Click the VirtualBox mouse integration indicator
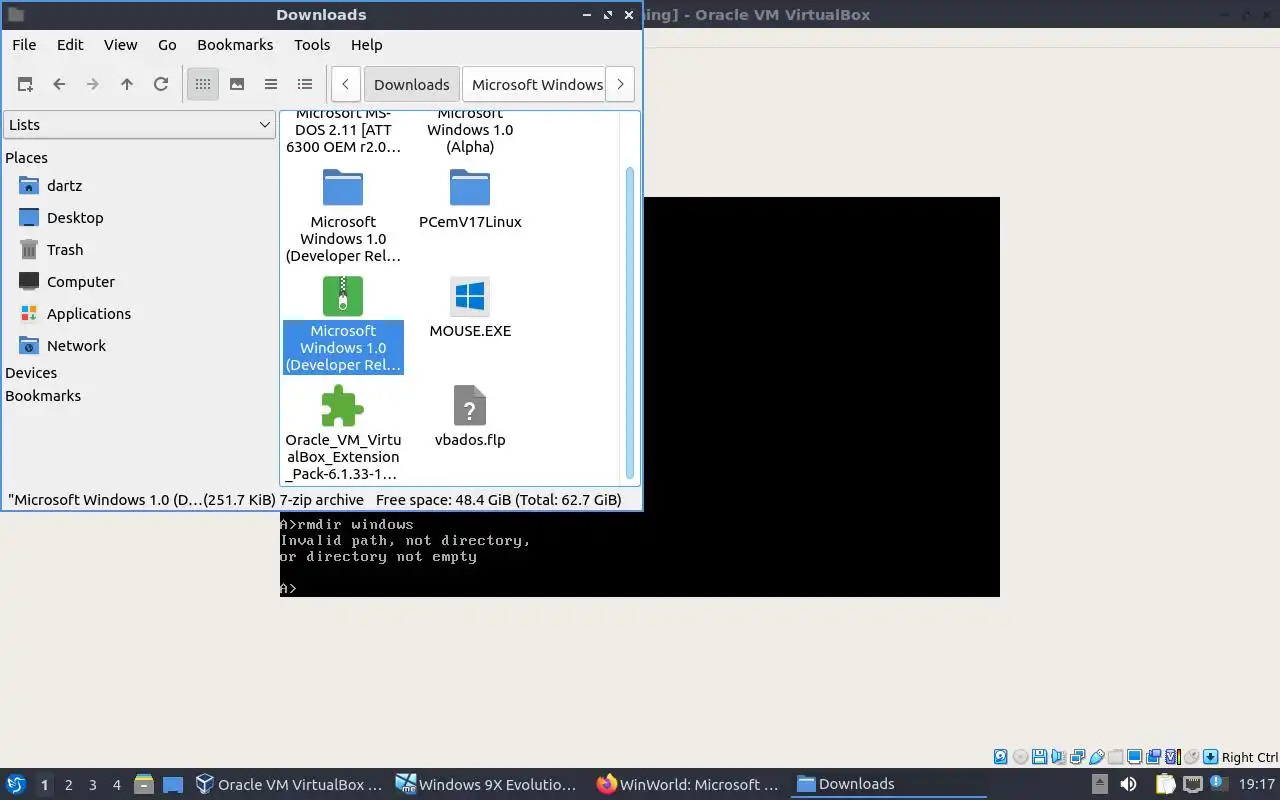1280x800 pixels. (x=1191, y=757)
